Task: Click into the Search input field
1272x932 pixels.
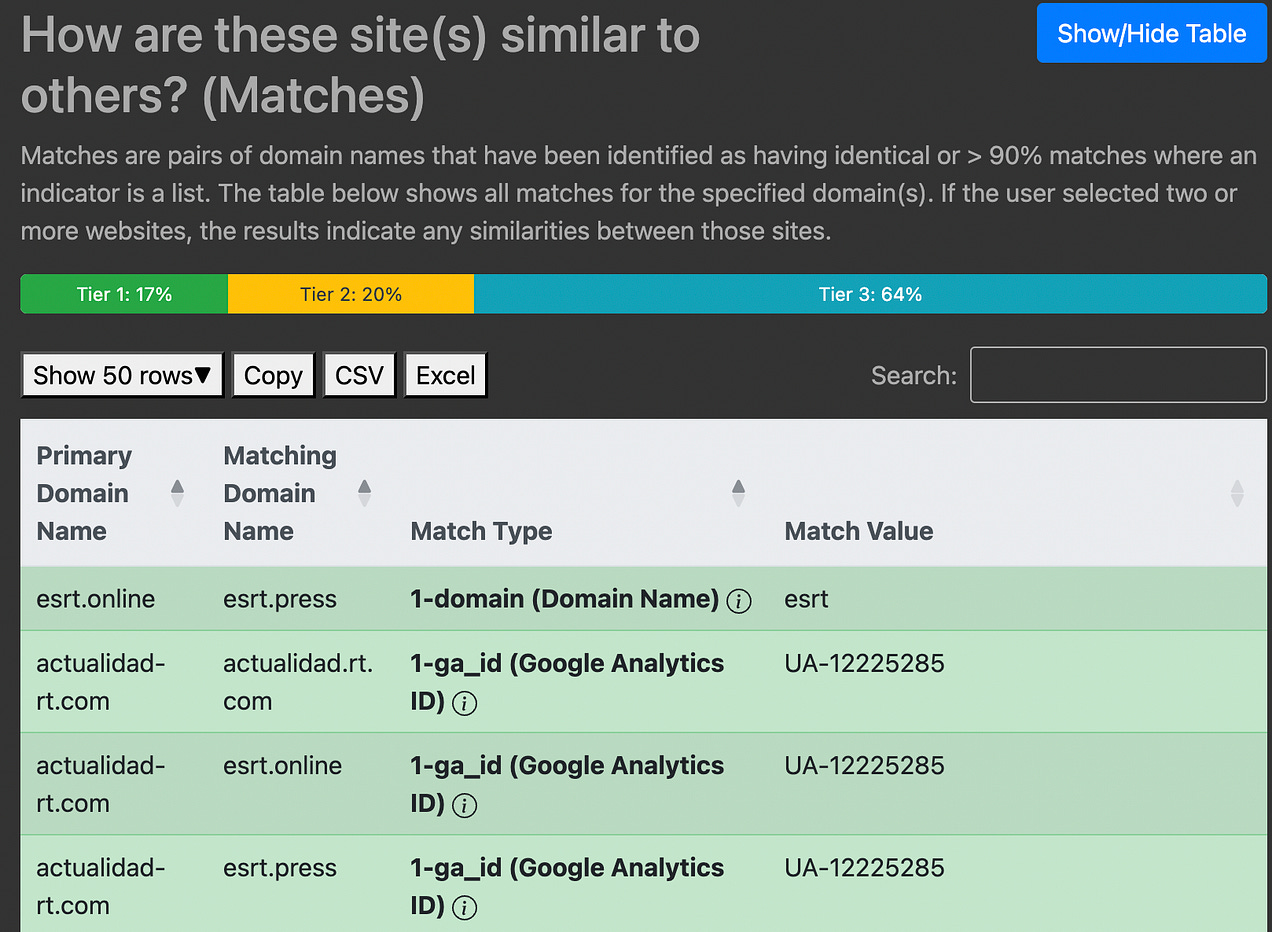Action: 1118,375
